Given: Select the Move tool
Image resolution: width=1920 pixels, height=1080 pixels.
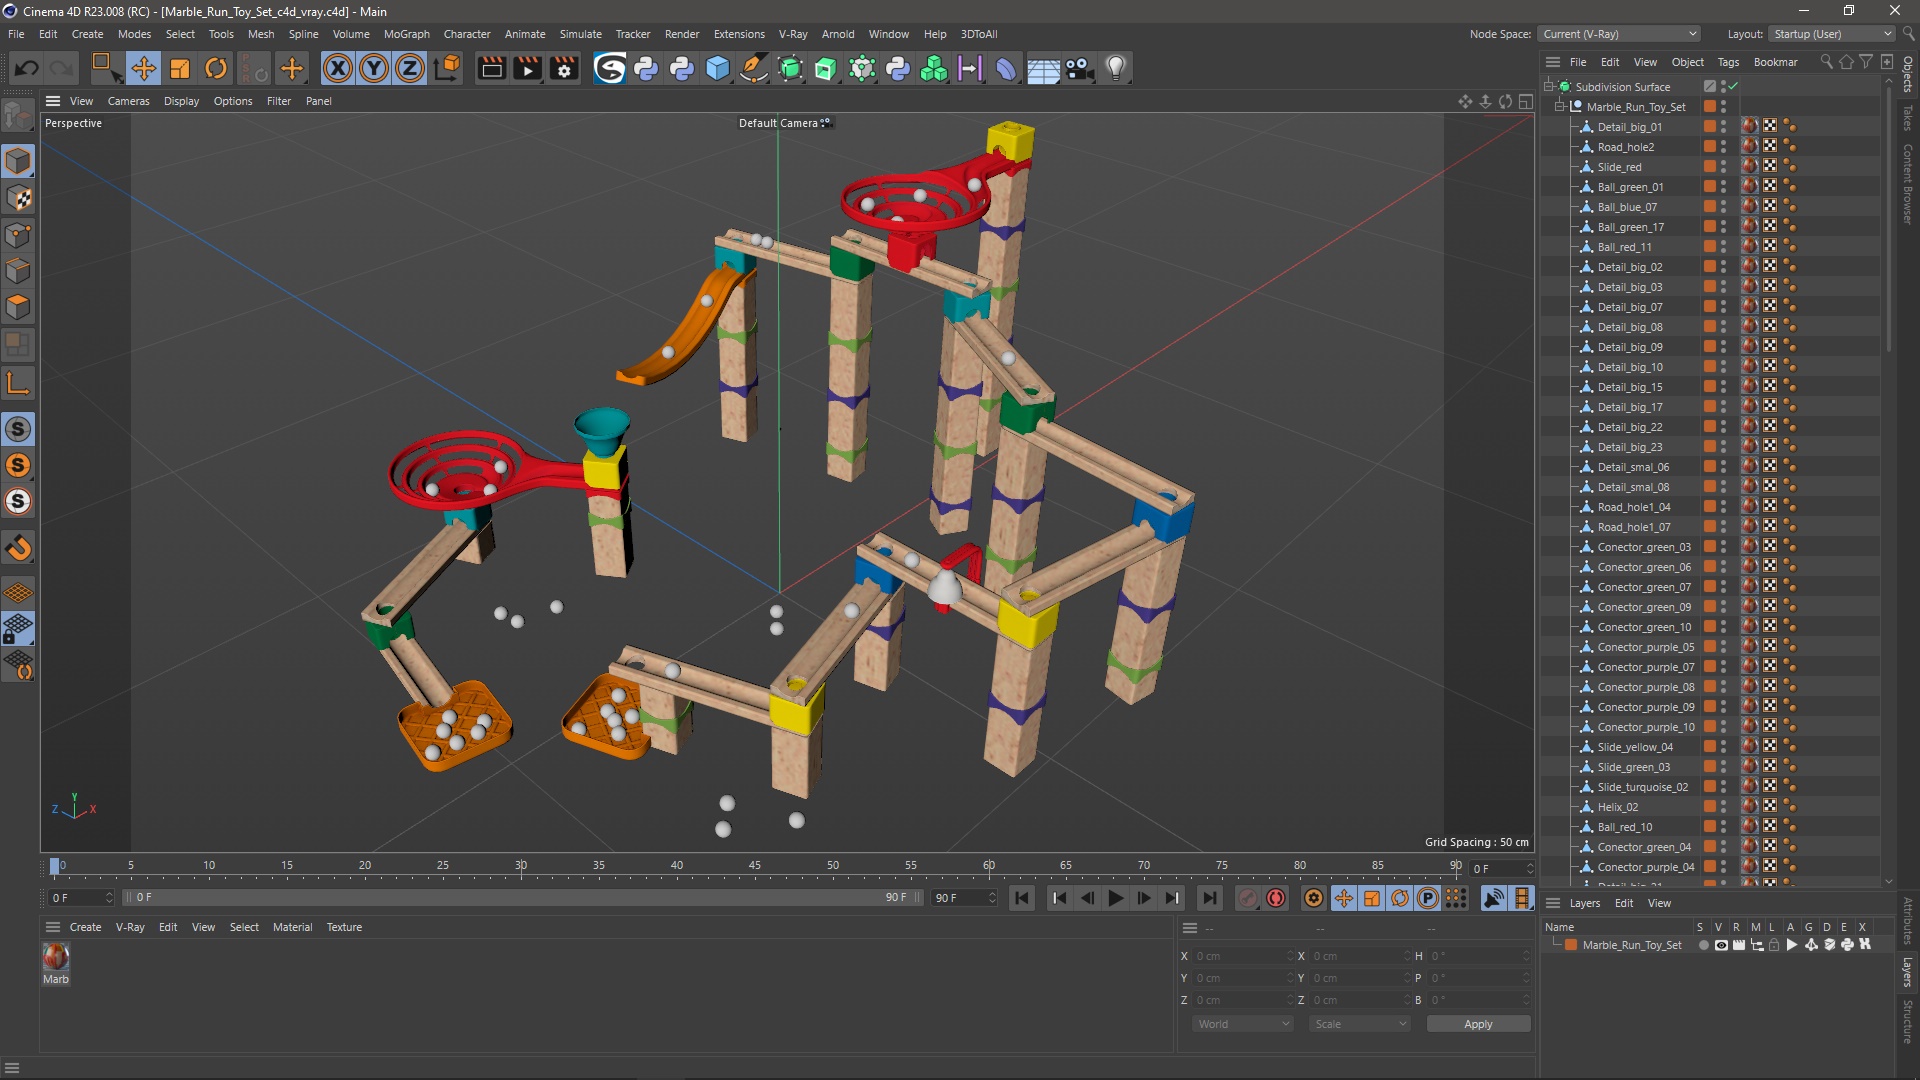Looking at the screenshot, I should point(143,68).
